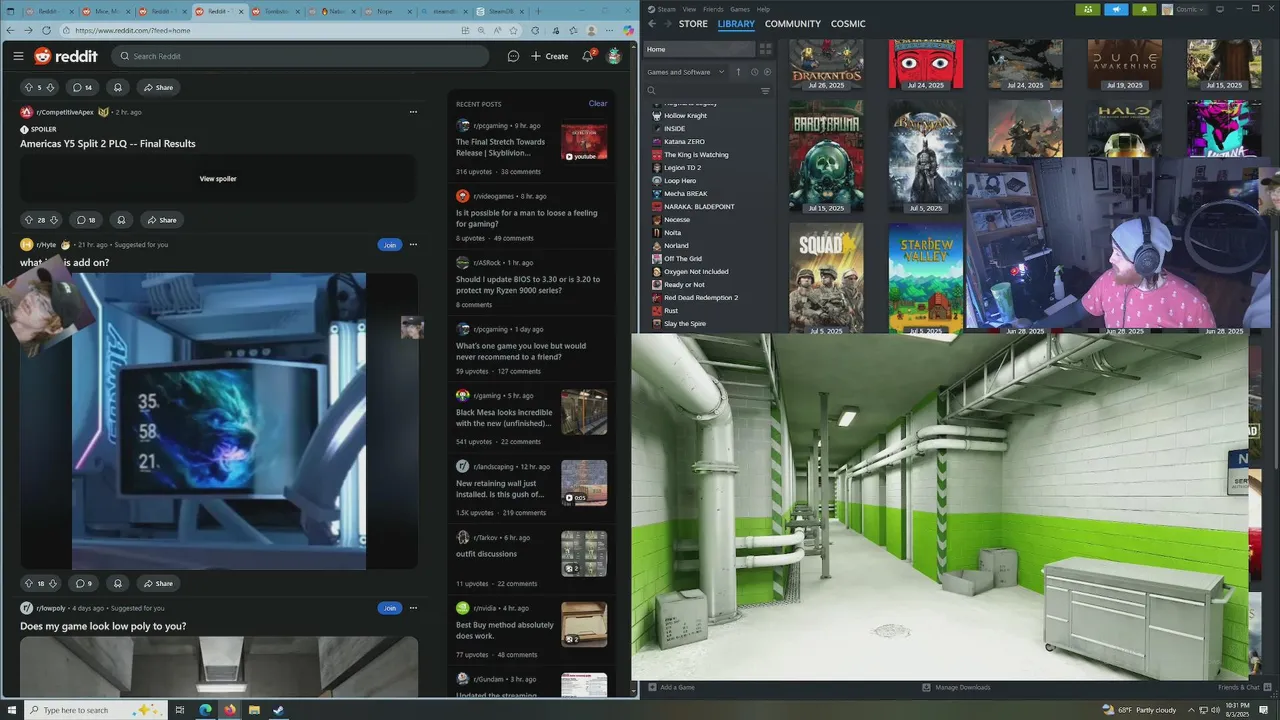Click the Create post button on Reddit
1280x720 pixels.
pos(550,56)
